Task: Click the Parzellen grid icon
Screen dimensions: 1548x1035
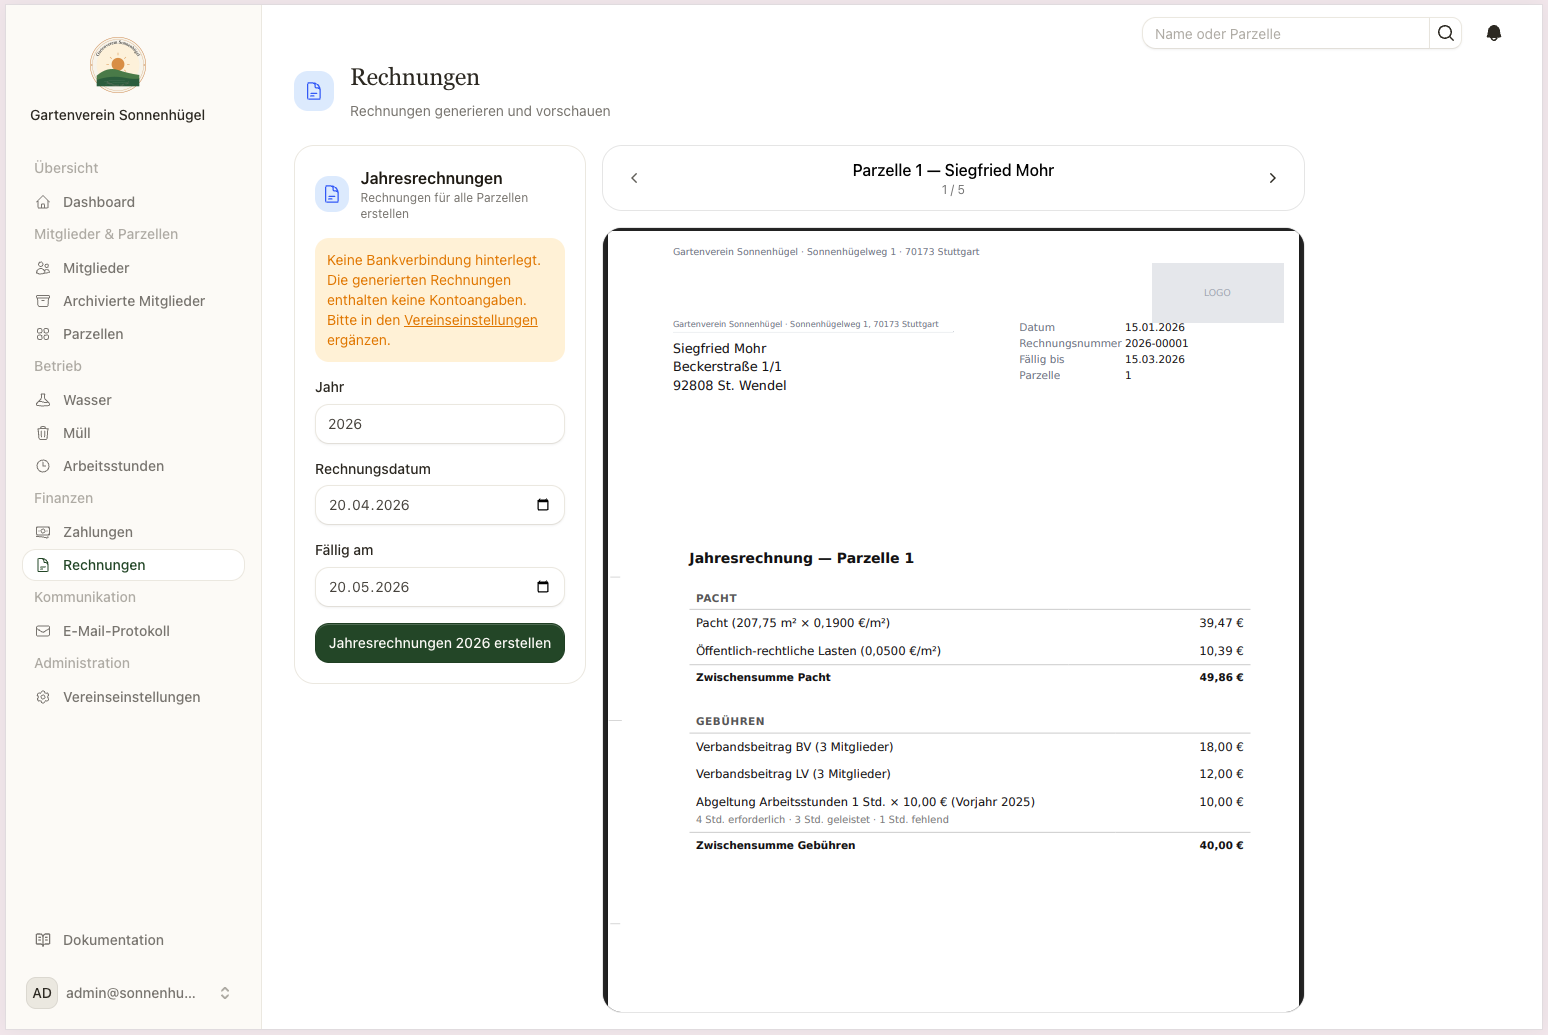Action: click(x=43, y=334)
